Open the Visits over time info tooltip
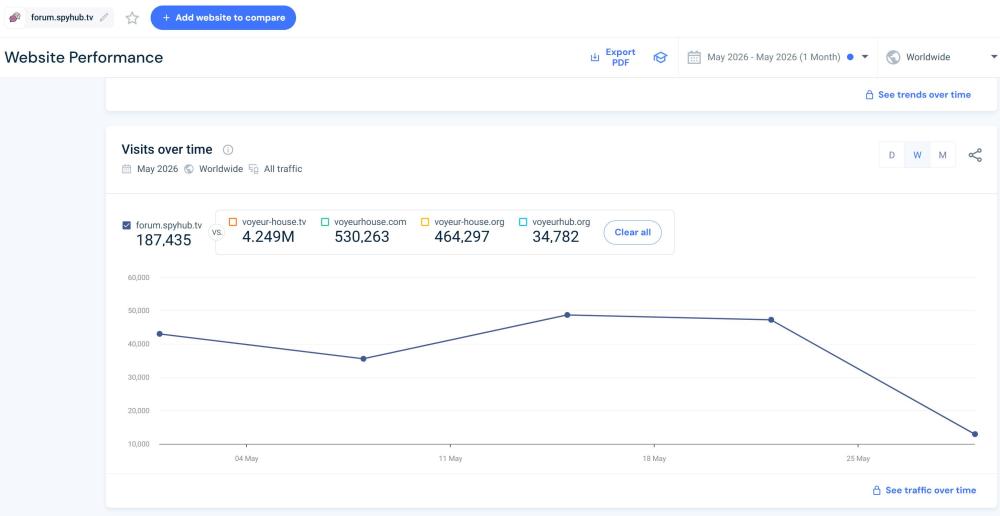This screenshot has height=516, width=1000. pos(228,150)
